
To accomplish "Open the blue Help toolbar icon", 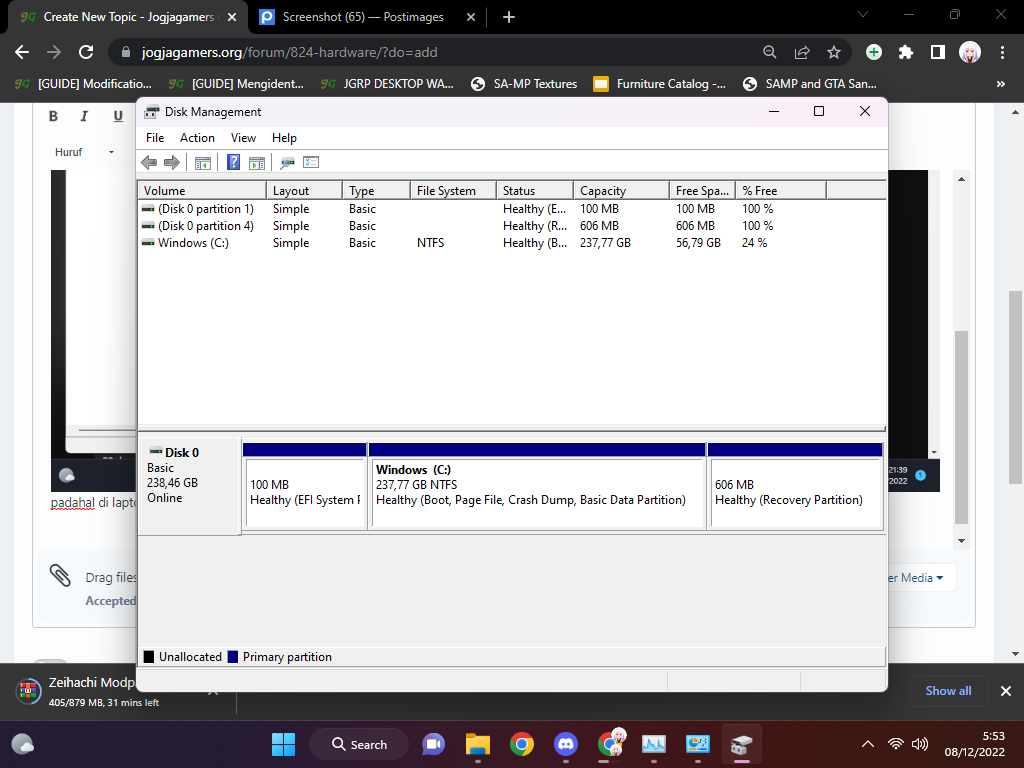I will pyautogui.click(x=233, y=163).
